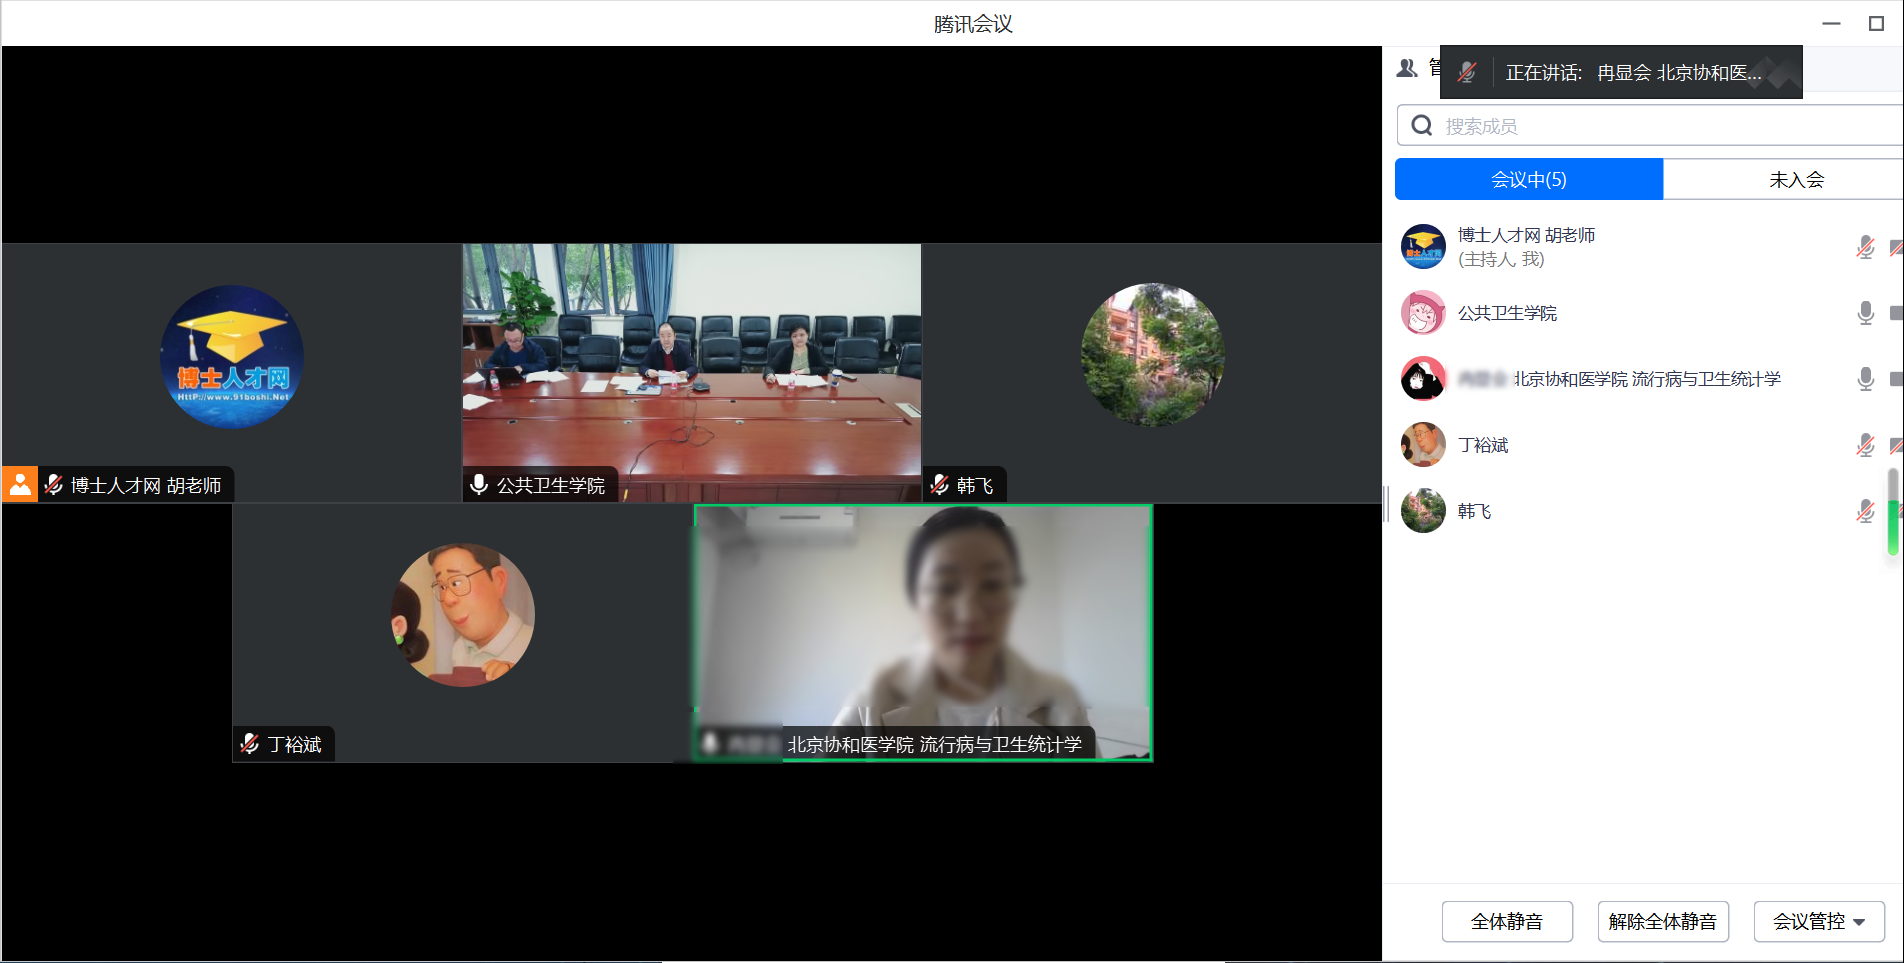Toggle microphone for 韩飞 in member list
Image resolution: width=1904 pixels, height=963 pixels.
click(x=1865, y=511)
